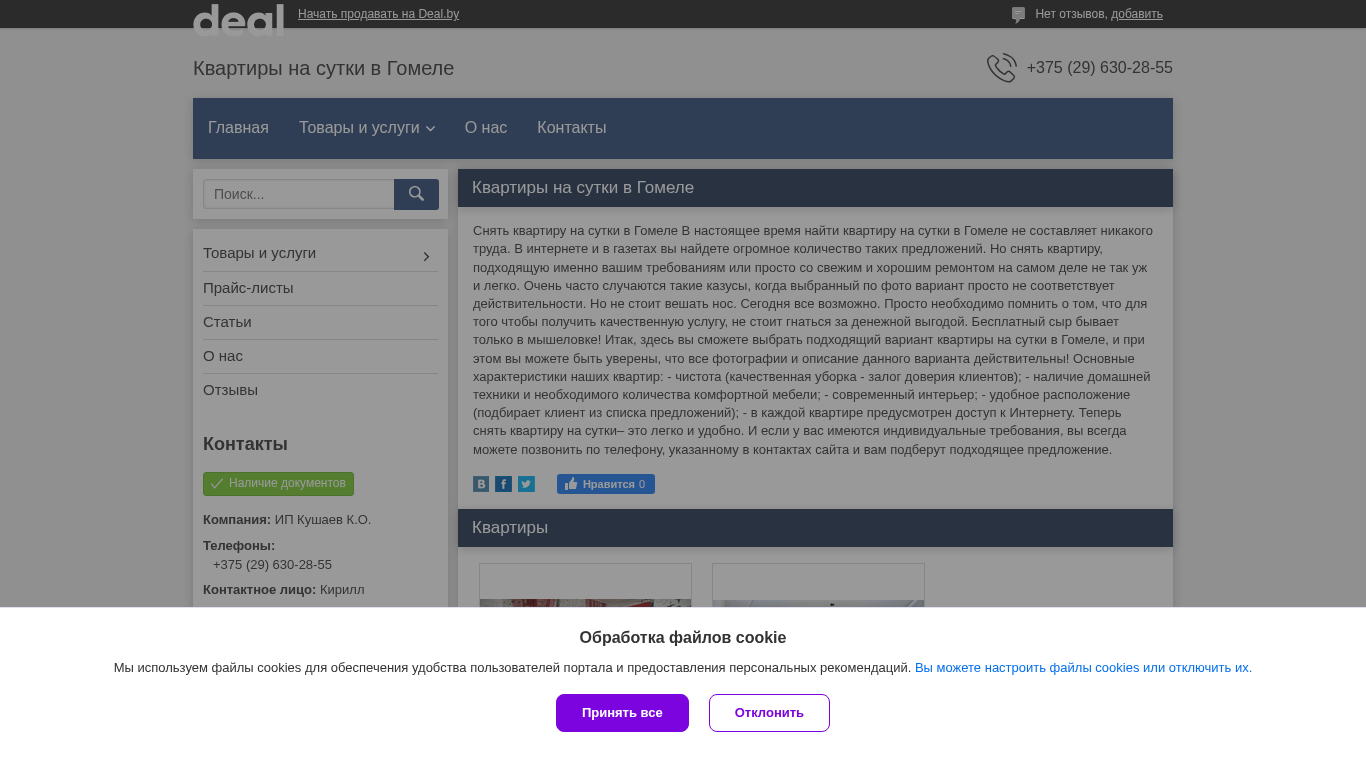Expand sidebar Товары и услуги chevron
Image resolution: width=1366 pixels, height=768 pixels.
coord(426,257)
